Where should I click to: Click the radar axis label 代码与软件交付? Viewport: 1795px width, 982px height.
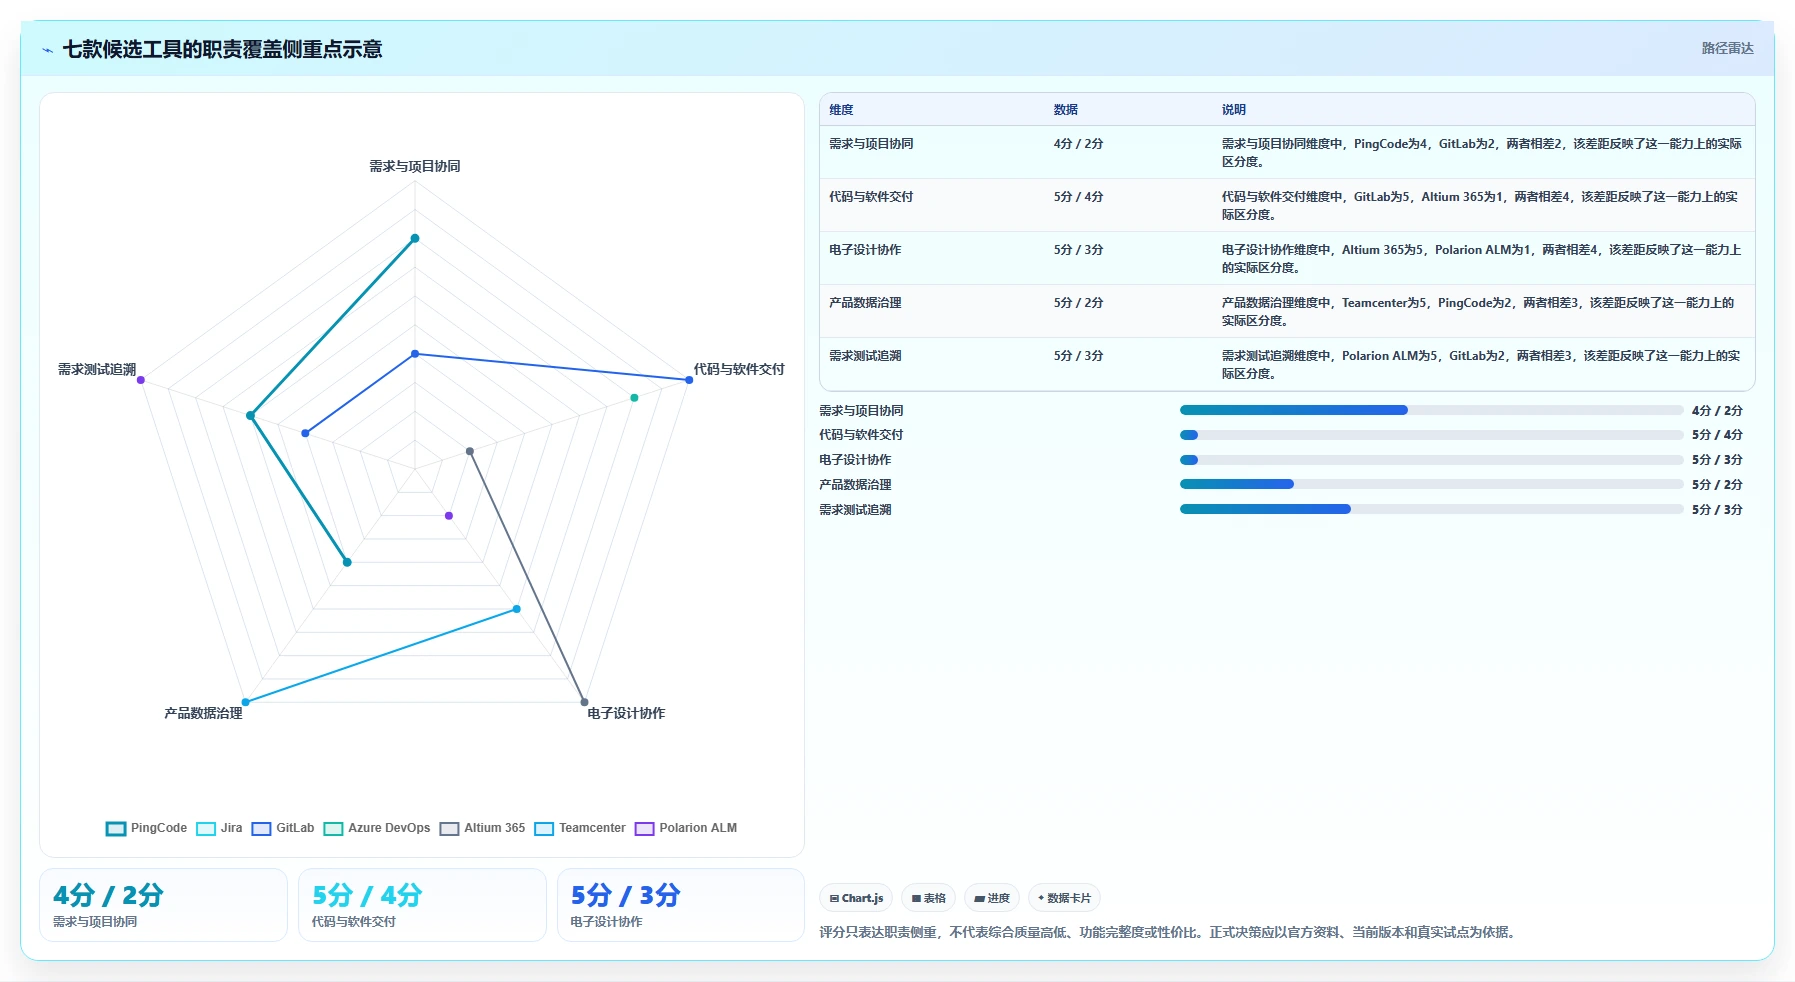(x=739, y=369)
